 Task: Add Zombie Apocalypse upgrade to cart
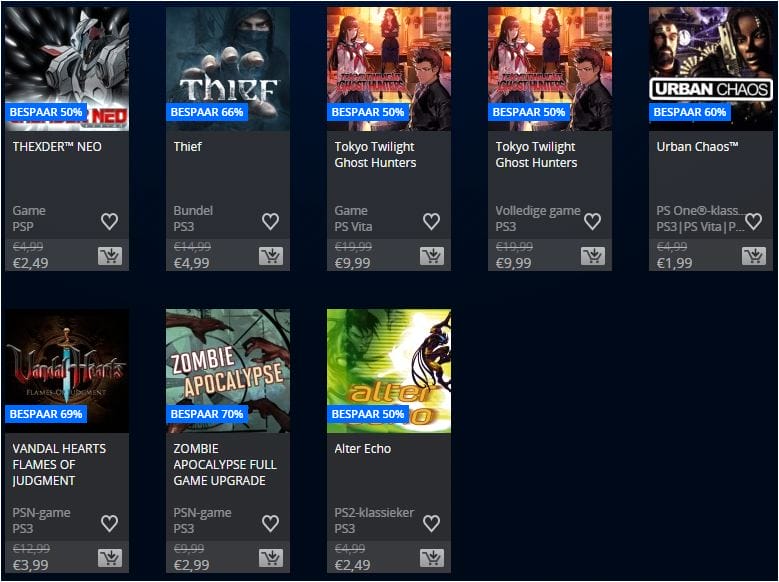271,558
